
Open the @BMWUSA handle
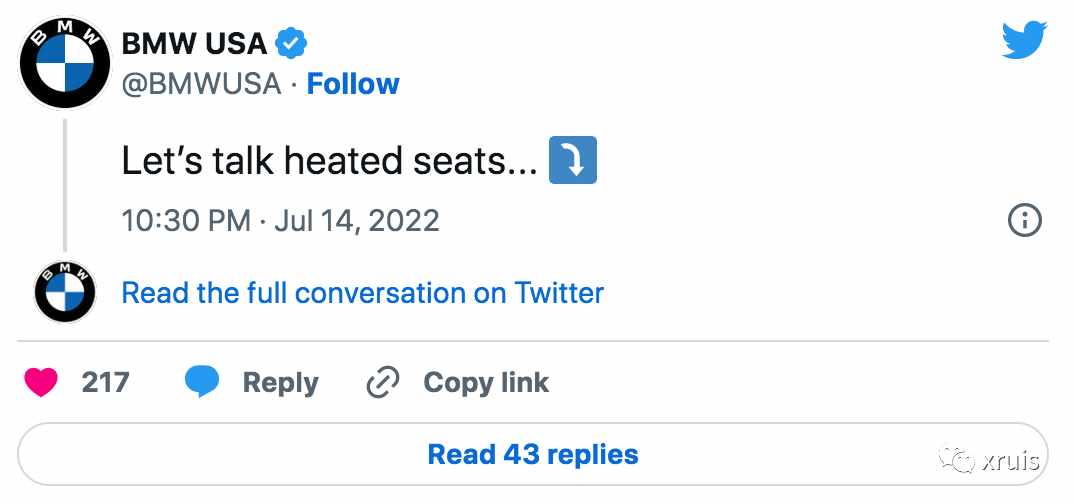pos(201,84)
